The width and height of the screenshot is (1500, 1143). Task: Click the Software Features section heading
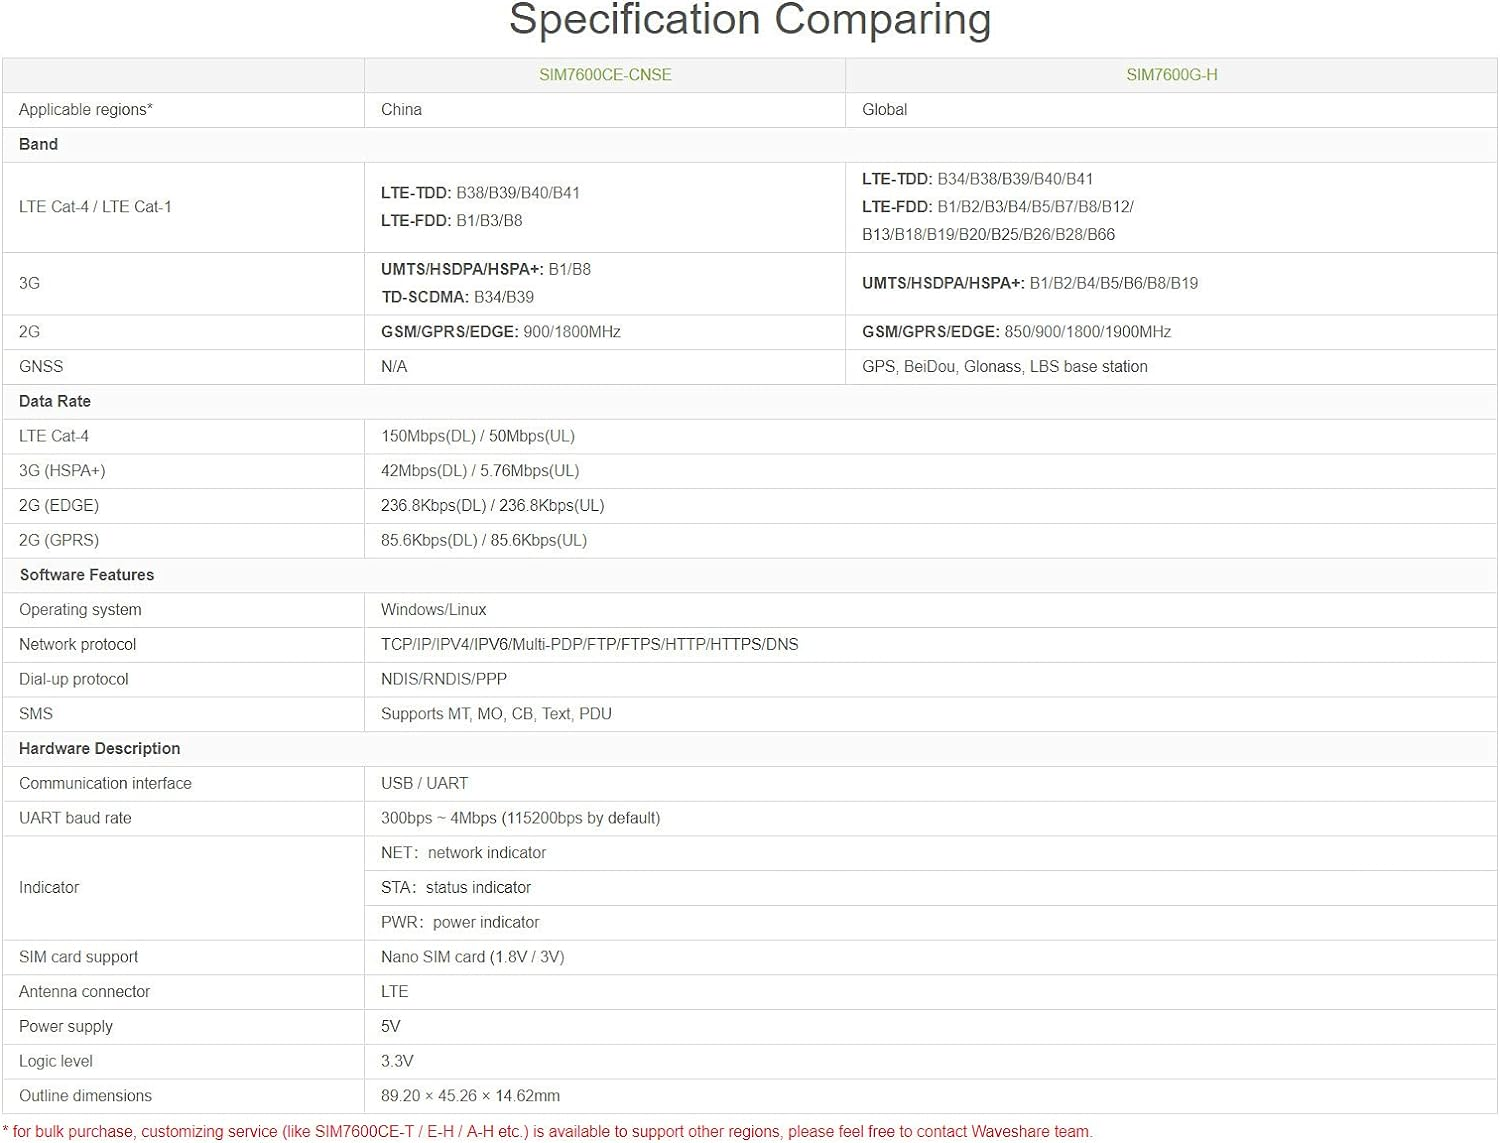click(87, 575)
